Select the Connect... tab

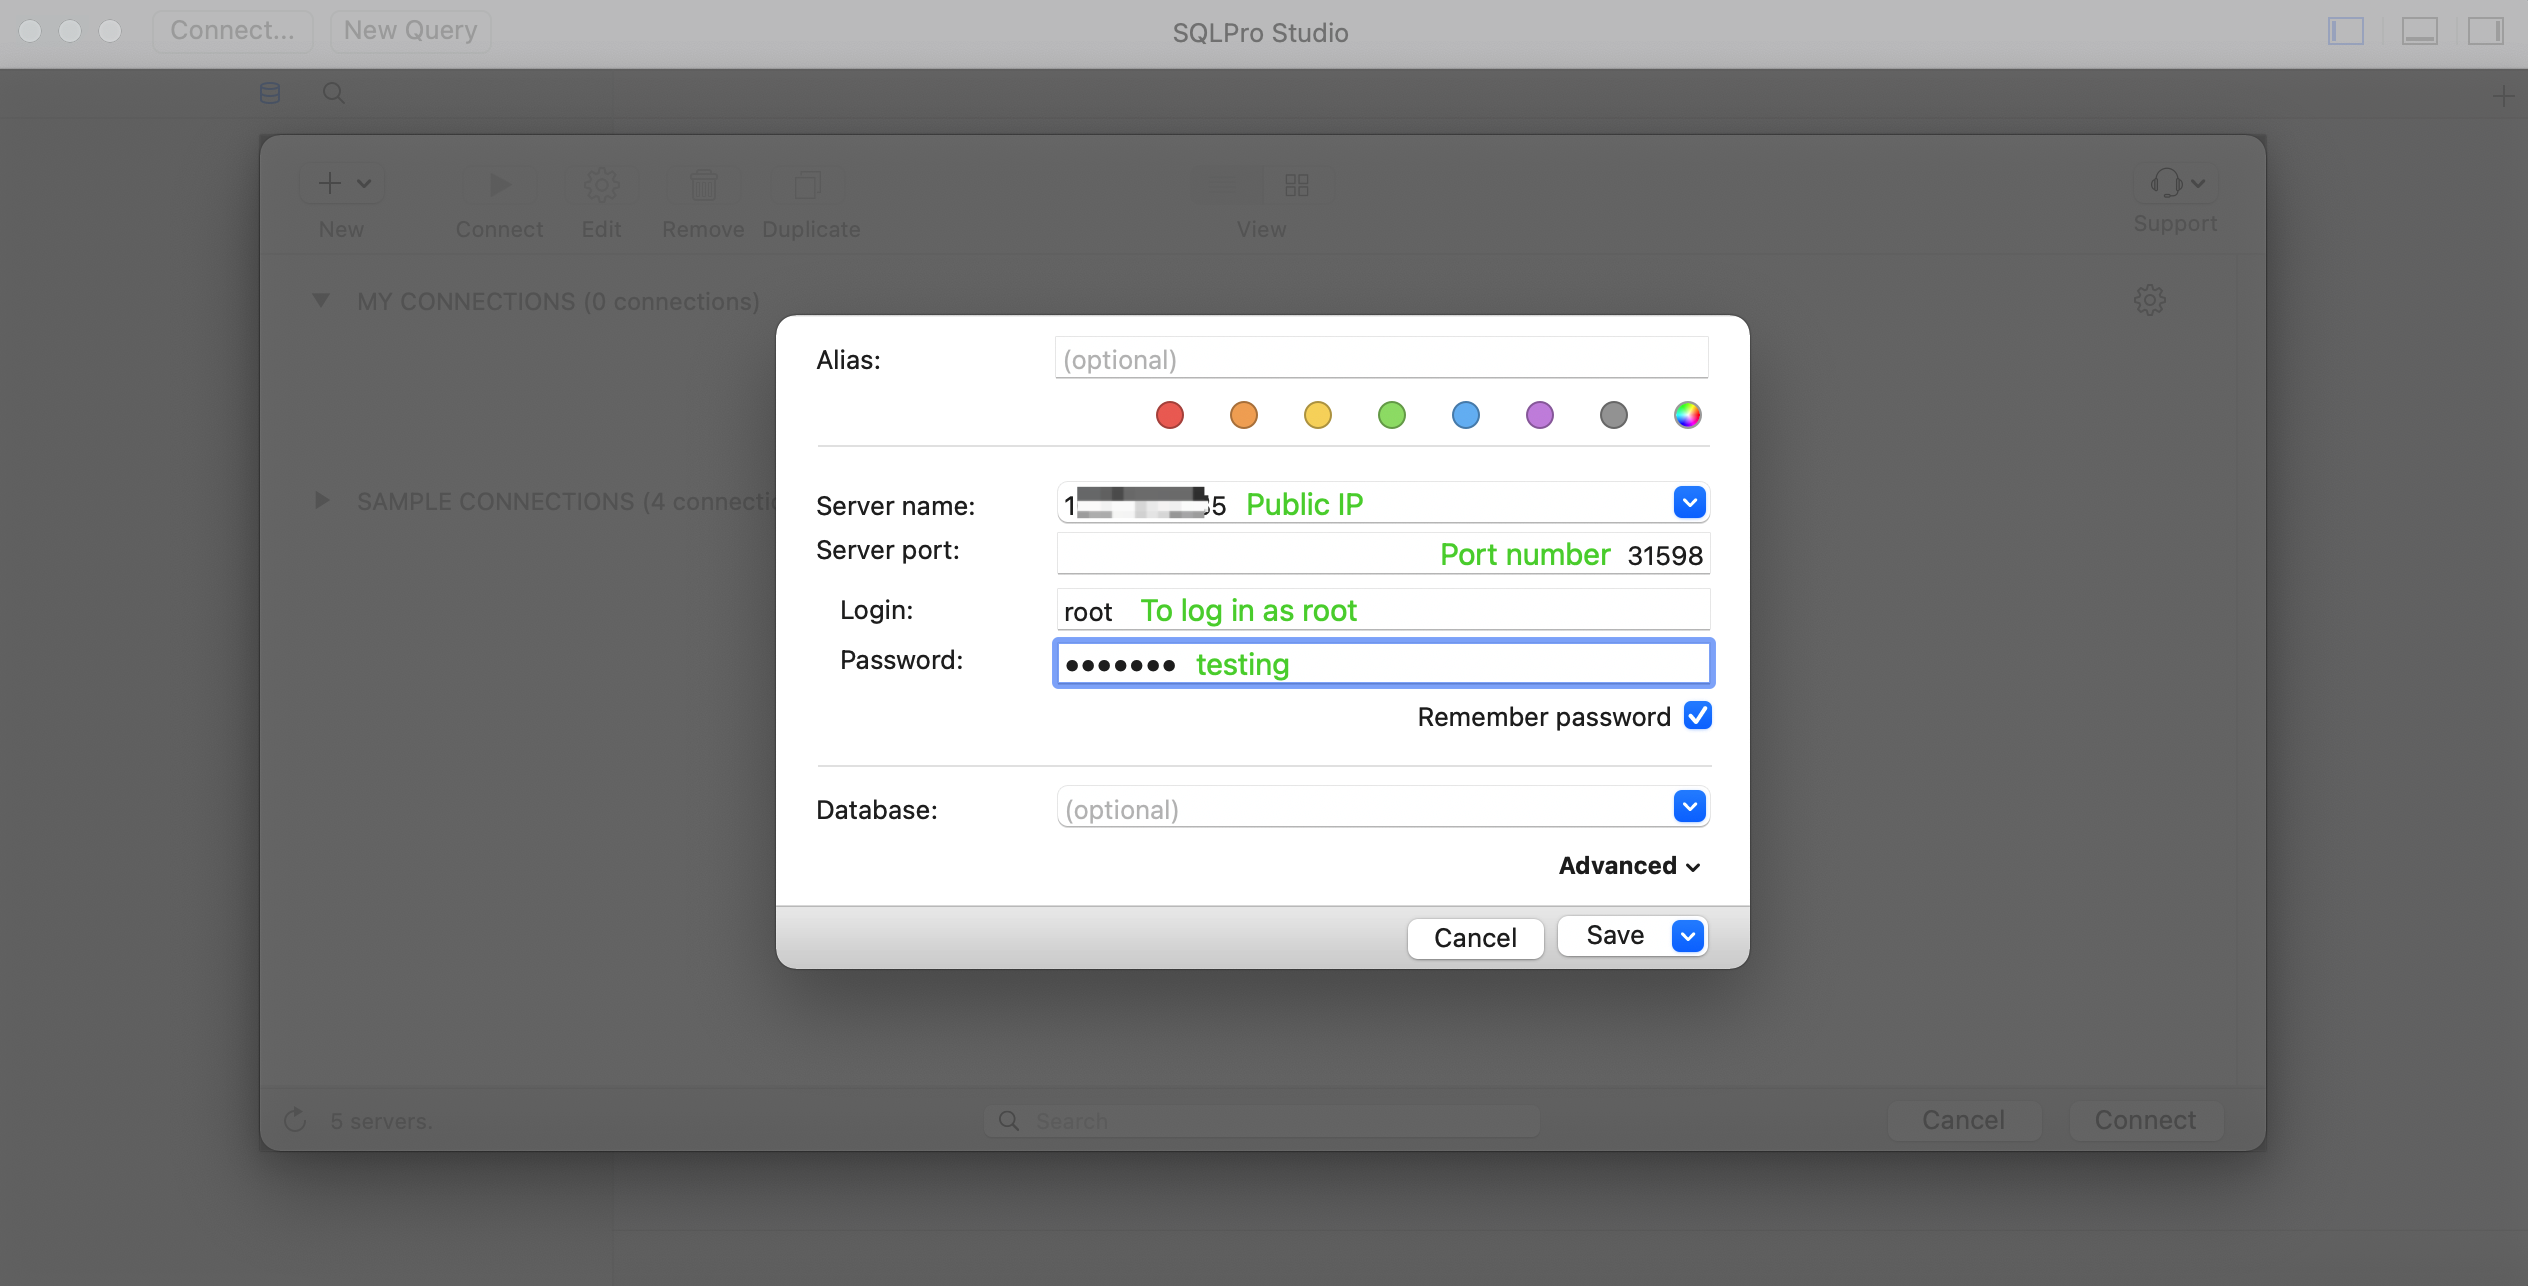232,30
